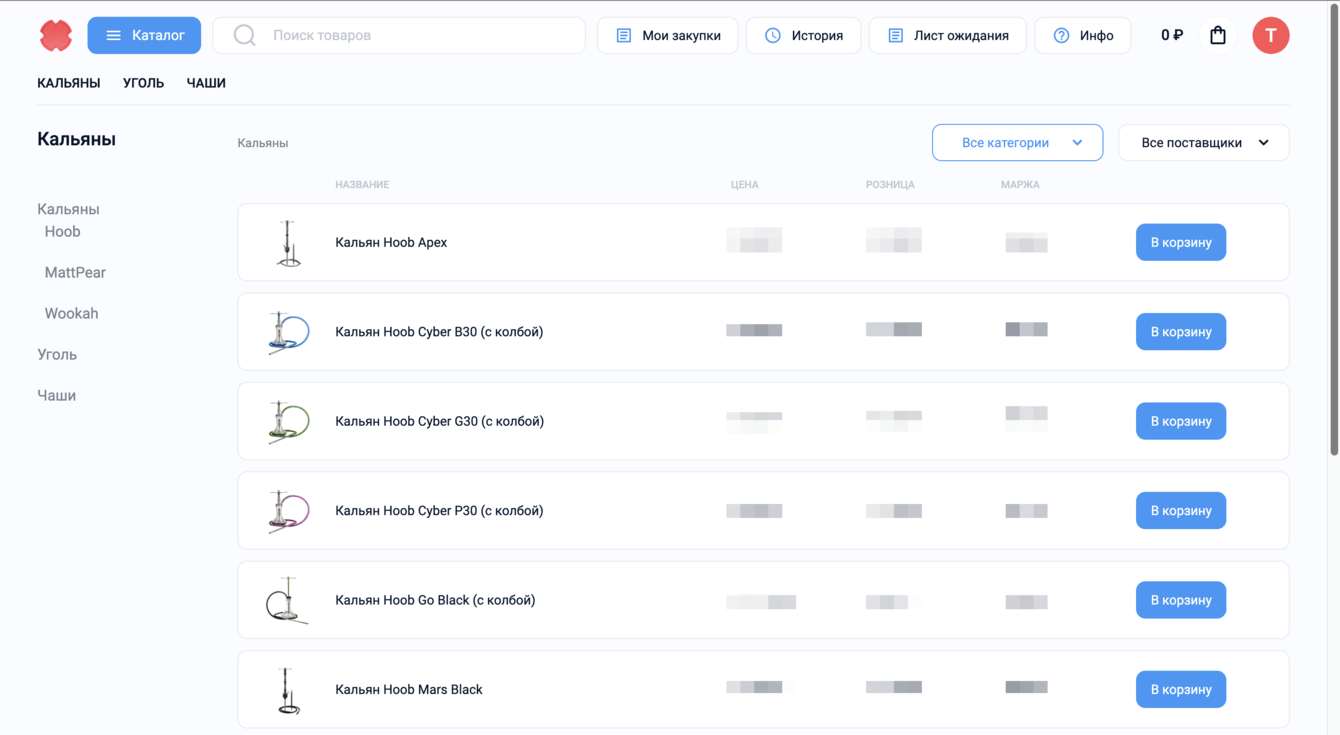The image size is (1340, 735).
Task: Open Мои закупки with the list icon
Action: [667, 36]
